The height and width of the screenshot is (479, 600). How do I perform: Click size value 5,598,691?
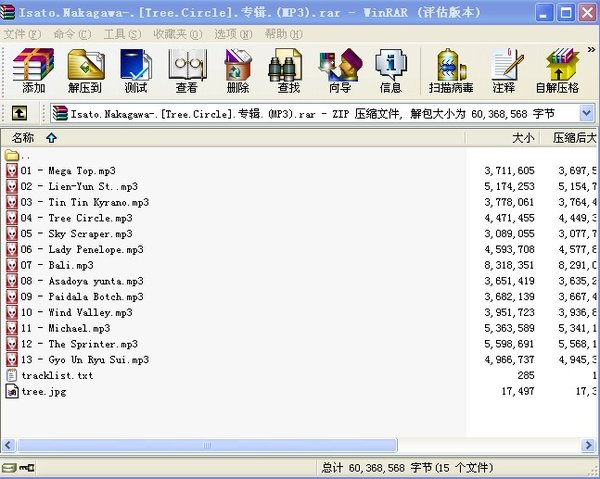(509, 344)
